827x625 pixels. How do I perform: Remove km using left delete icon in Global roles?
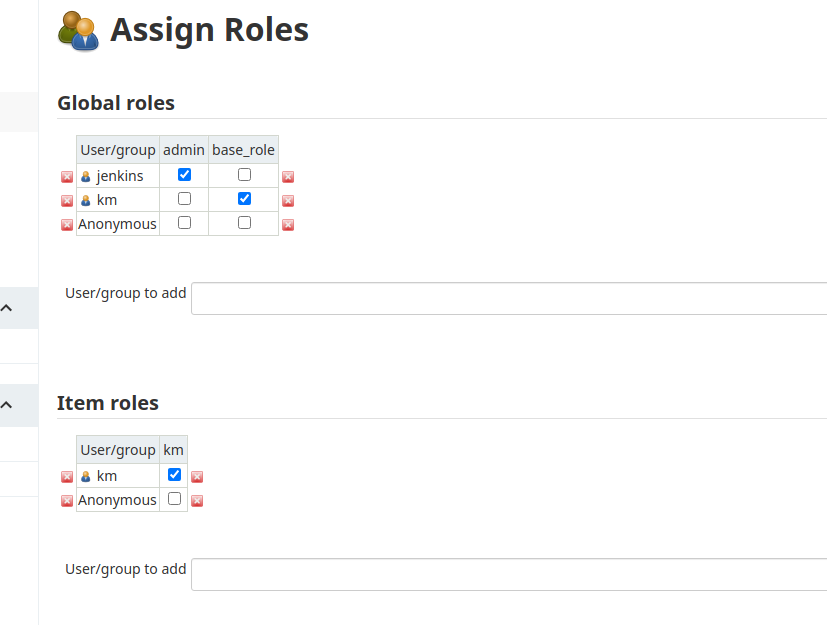(x=67, y=201)
